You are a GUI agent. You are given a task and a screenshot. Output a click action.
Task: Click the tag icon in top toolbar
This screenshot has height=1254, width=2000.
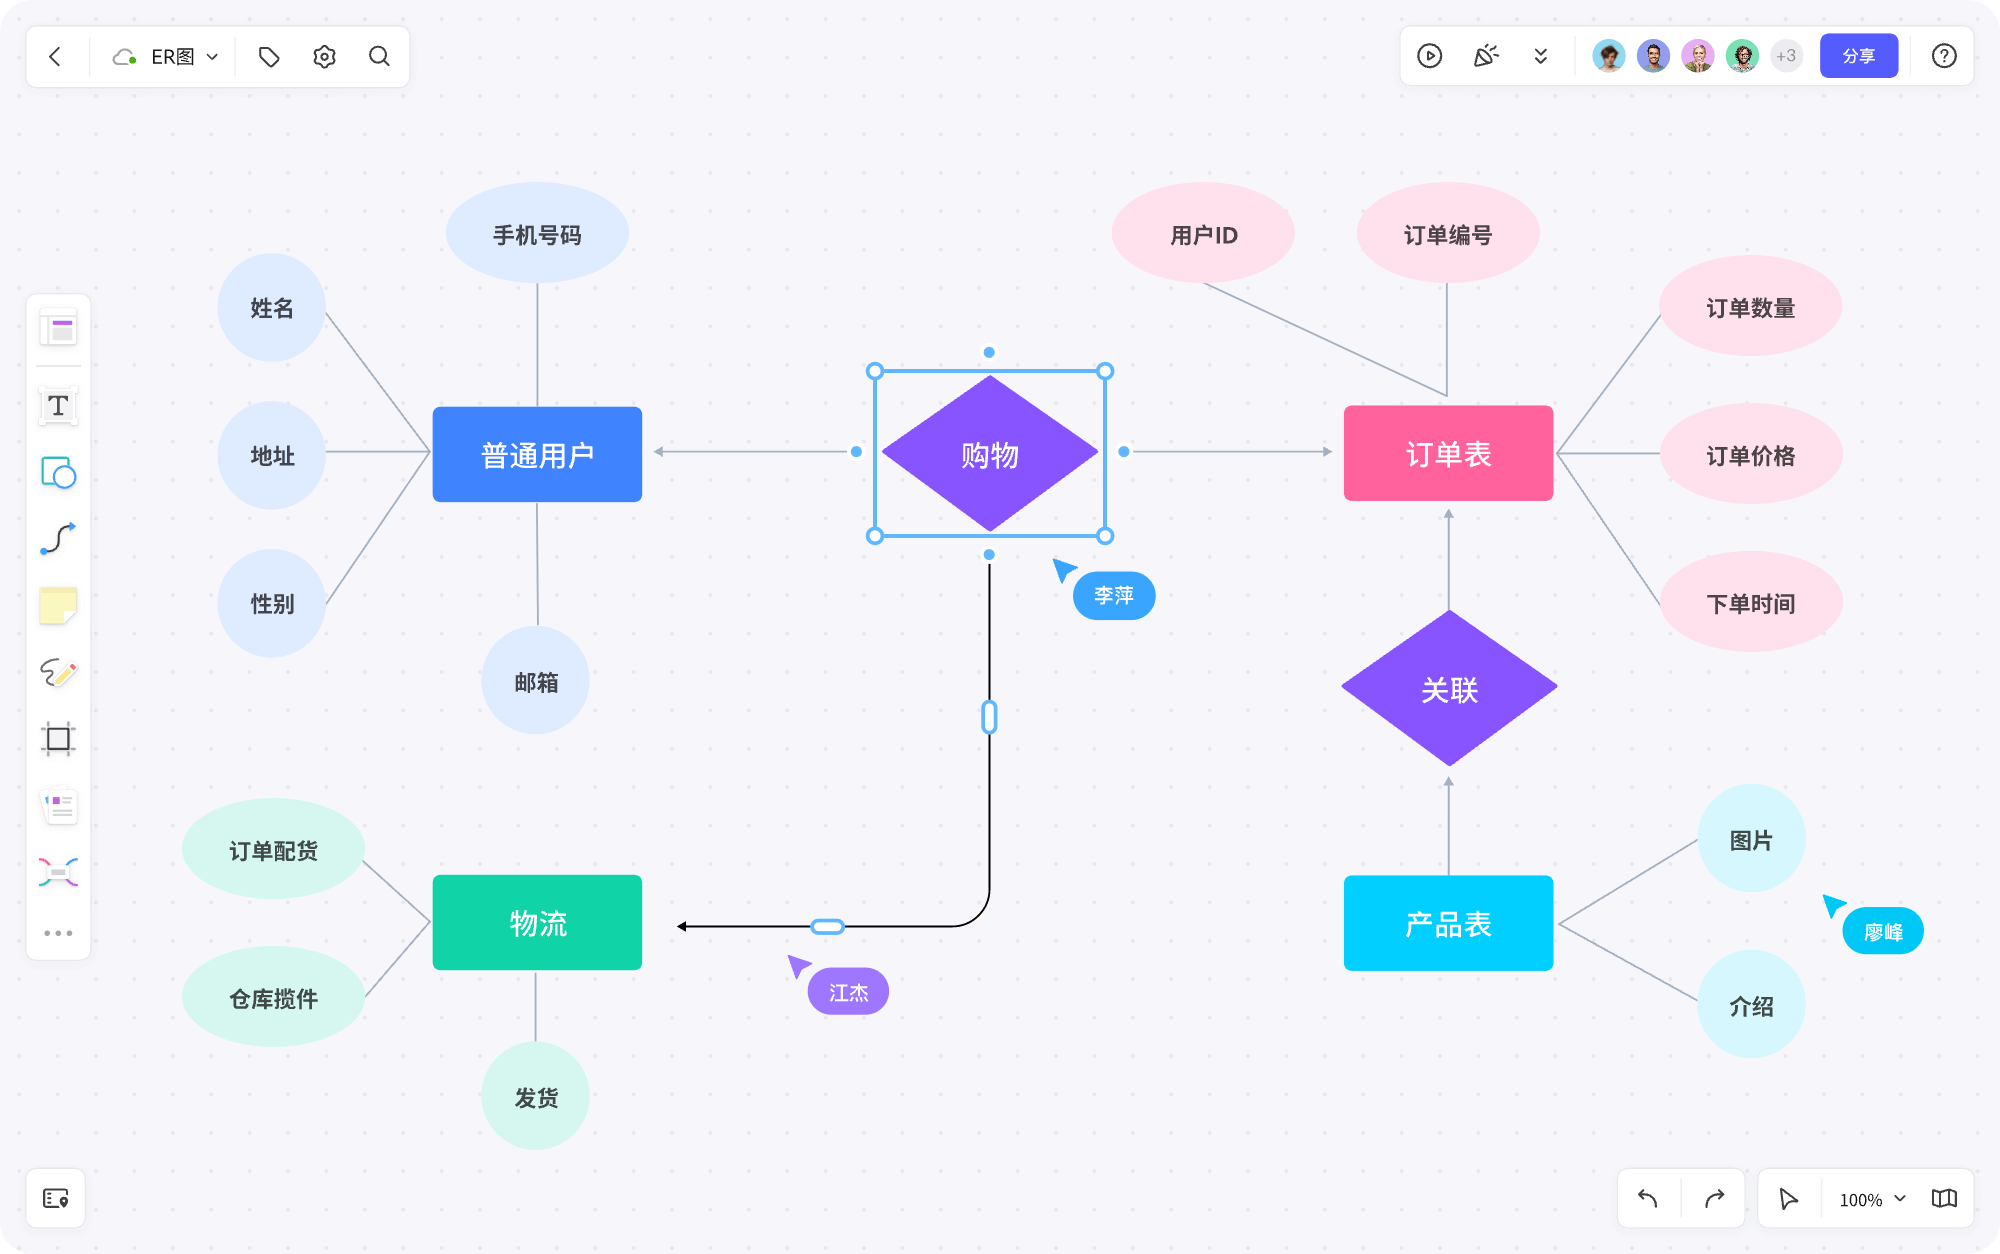click(269, 57)
